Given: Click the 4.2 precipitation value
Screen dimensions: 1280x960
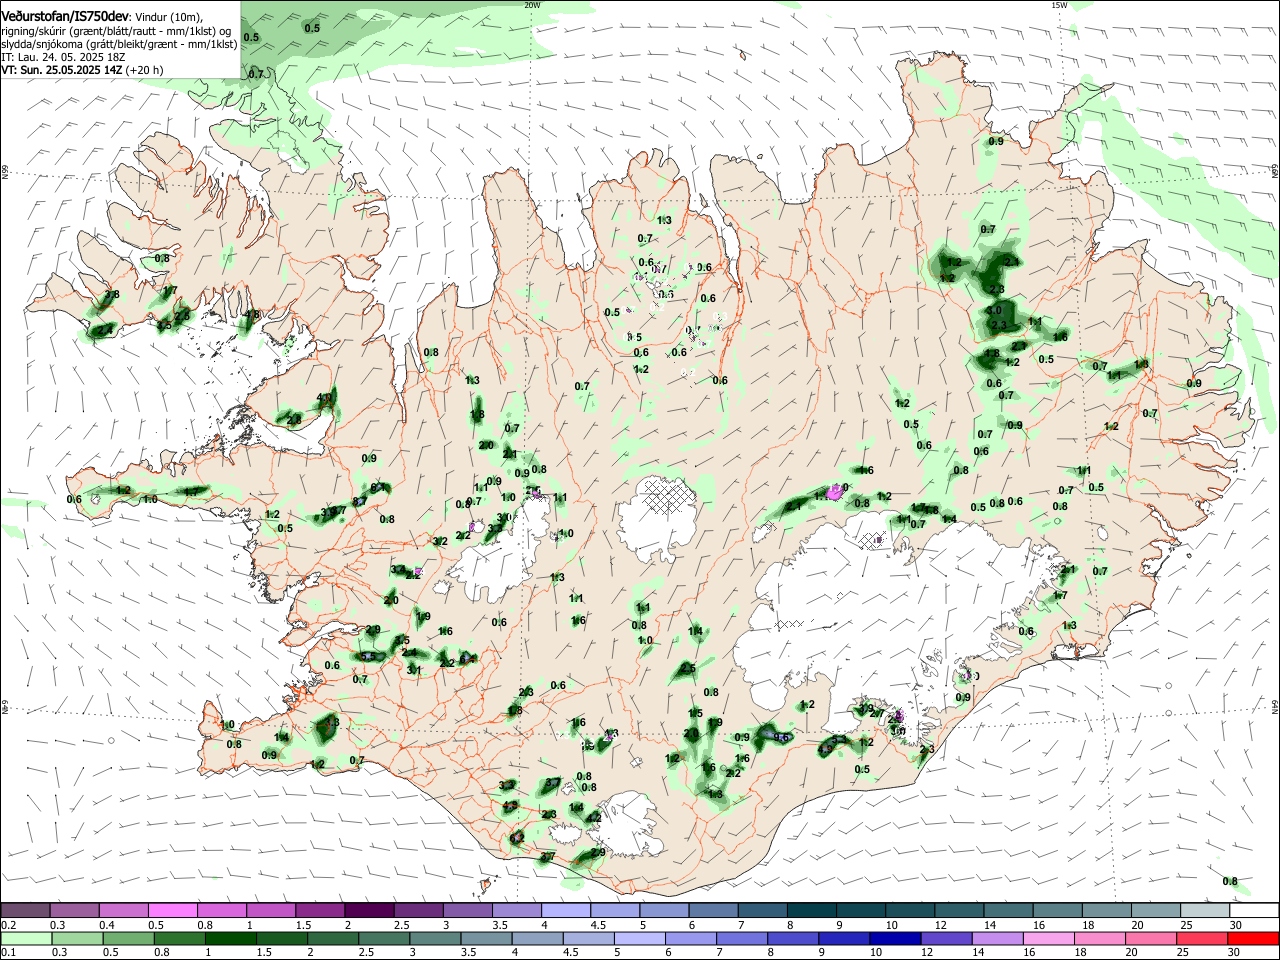Looking at the screenshot, I should tap(594, 817).
